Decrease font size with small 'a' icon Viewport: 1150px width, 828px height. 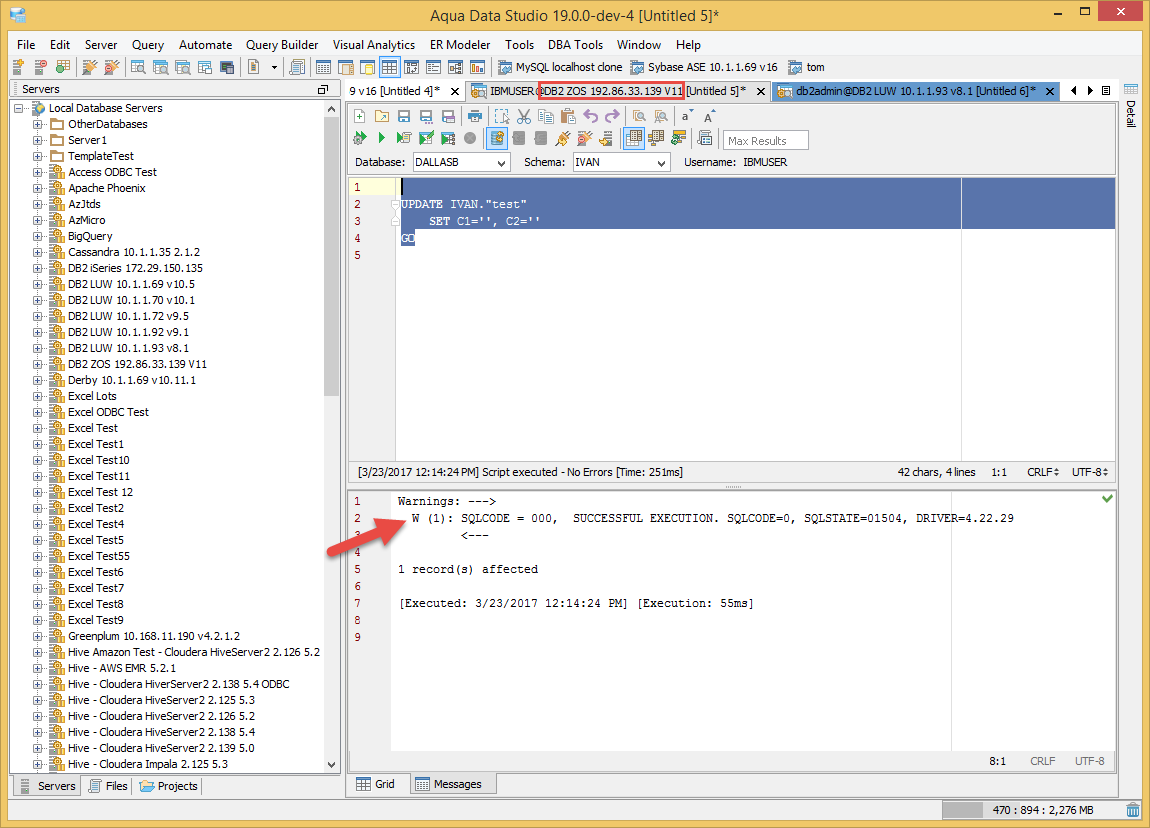click(x=686, y=117)
